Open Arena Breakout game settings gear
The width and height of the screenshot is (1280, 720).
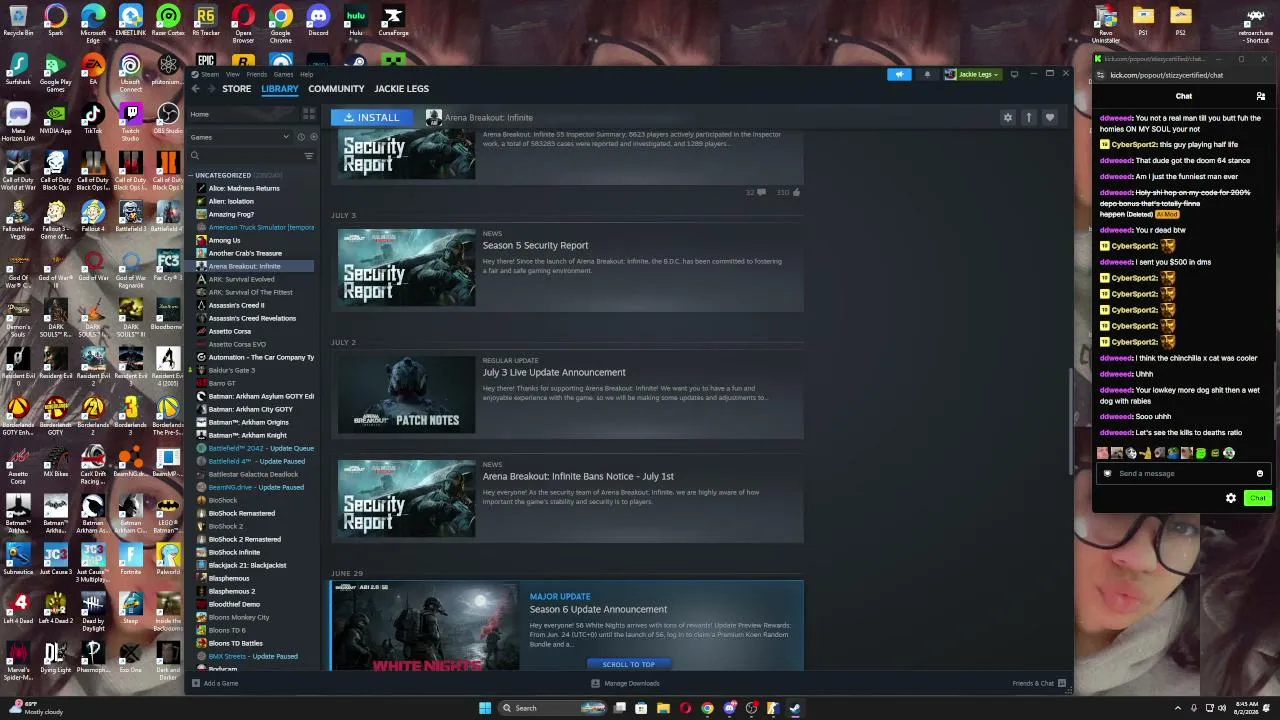coord(1008,118)
